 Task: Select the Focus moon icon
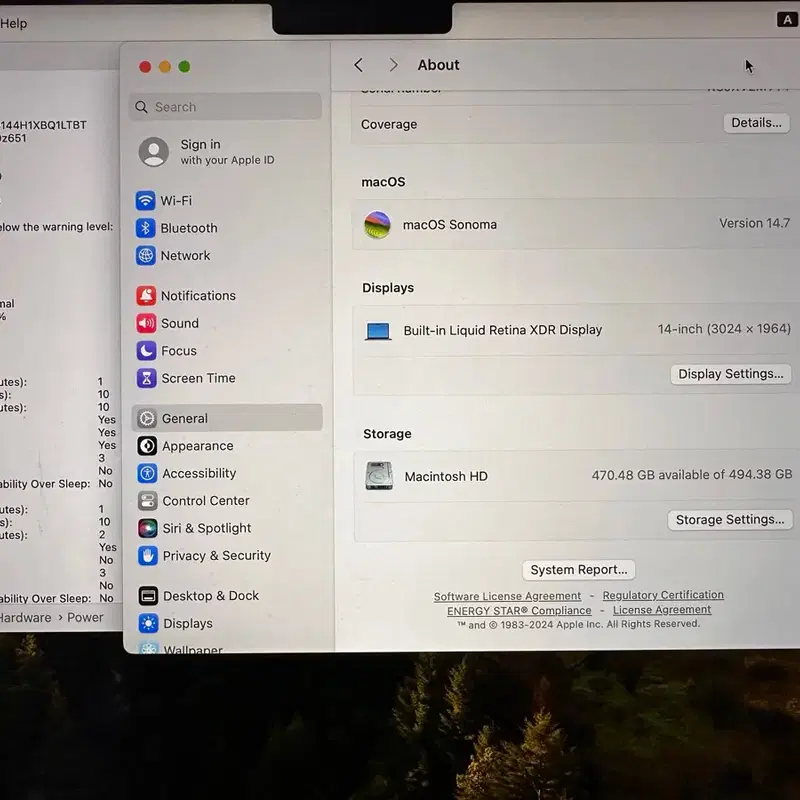146,351
